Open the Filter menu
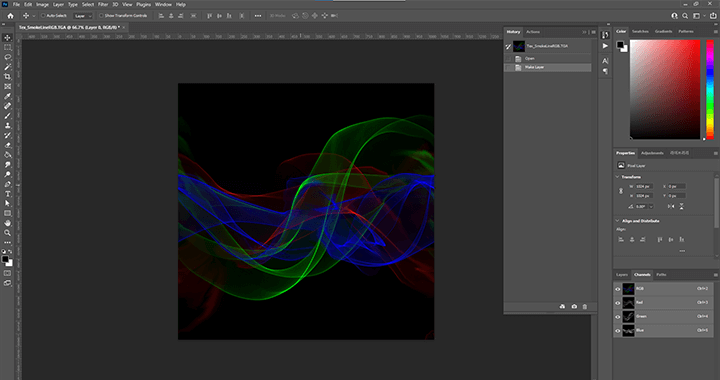720x380 pixels. [103, 5]
